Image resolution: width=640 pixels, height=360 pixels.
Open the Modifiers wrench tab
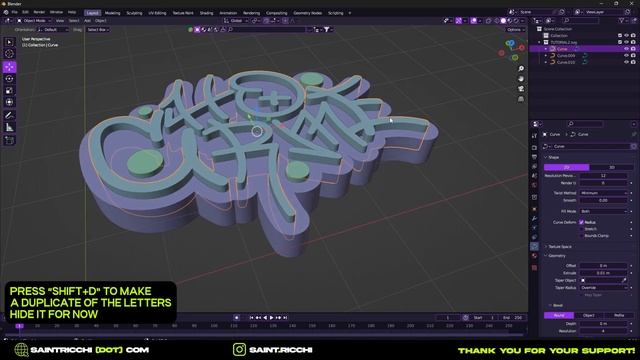pos(534,218)
